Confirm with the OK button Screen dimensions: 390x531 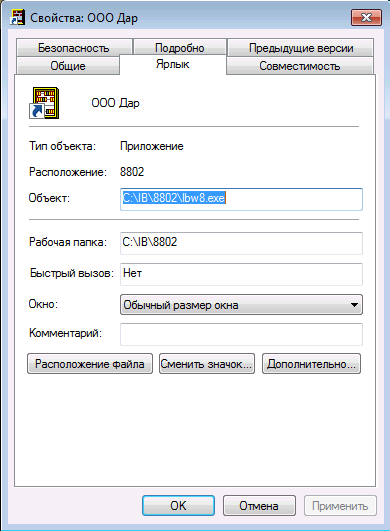(178, 506)
